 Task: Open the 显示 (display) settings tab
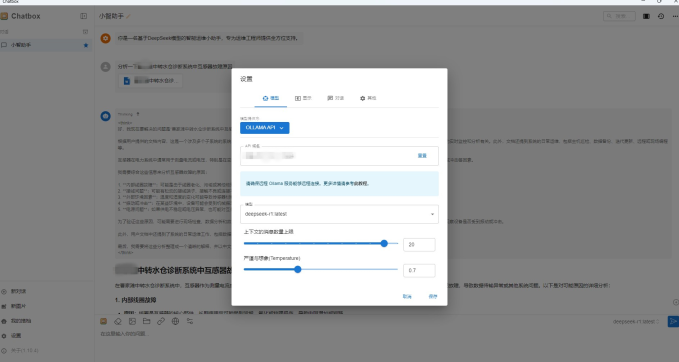click(x=303, y=98)
